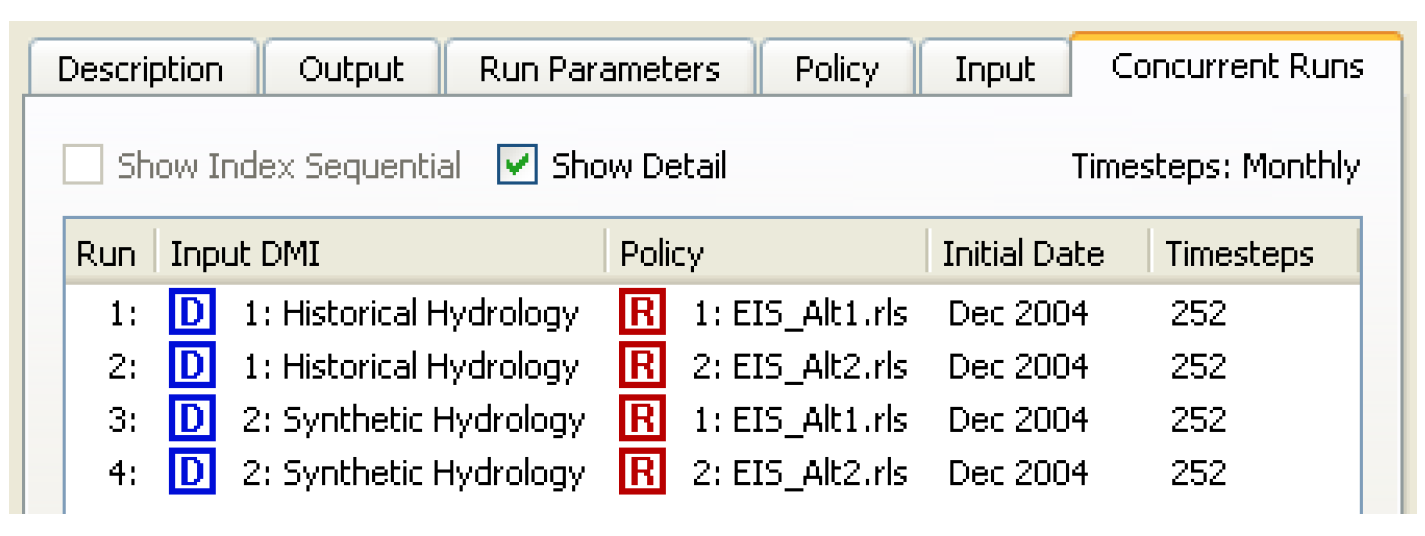Uncheck the Show Detail checkbox
Image resolution: width=1425 pixels, height=536 pixels.
tap(518, 166)
